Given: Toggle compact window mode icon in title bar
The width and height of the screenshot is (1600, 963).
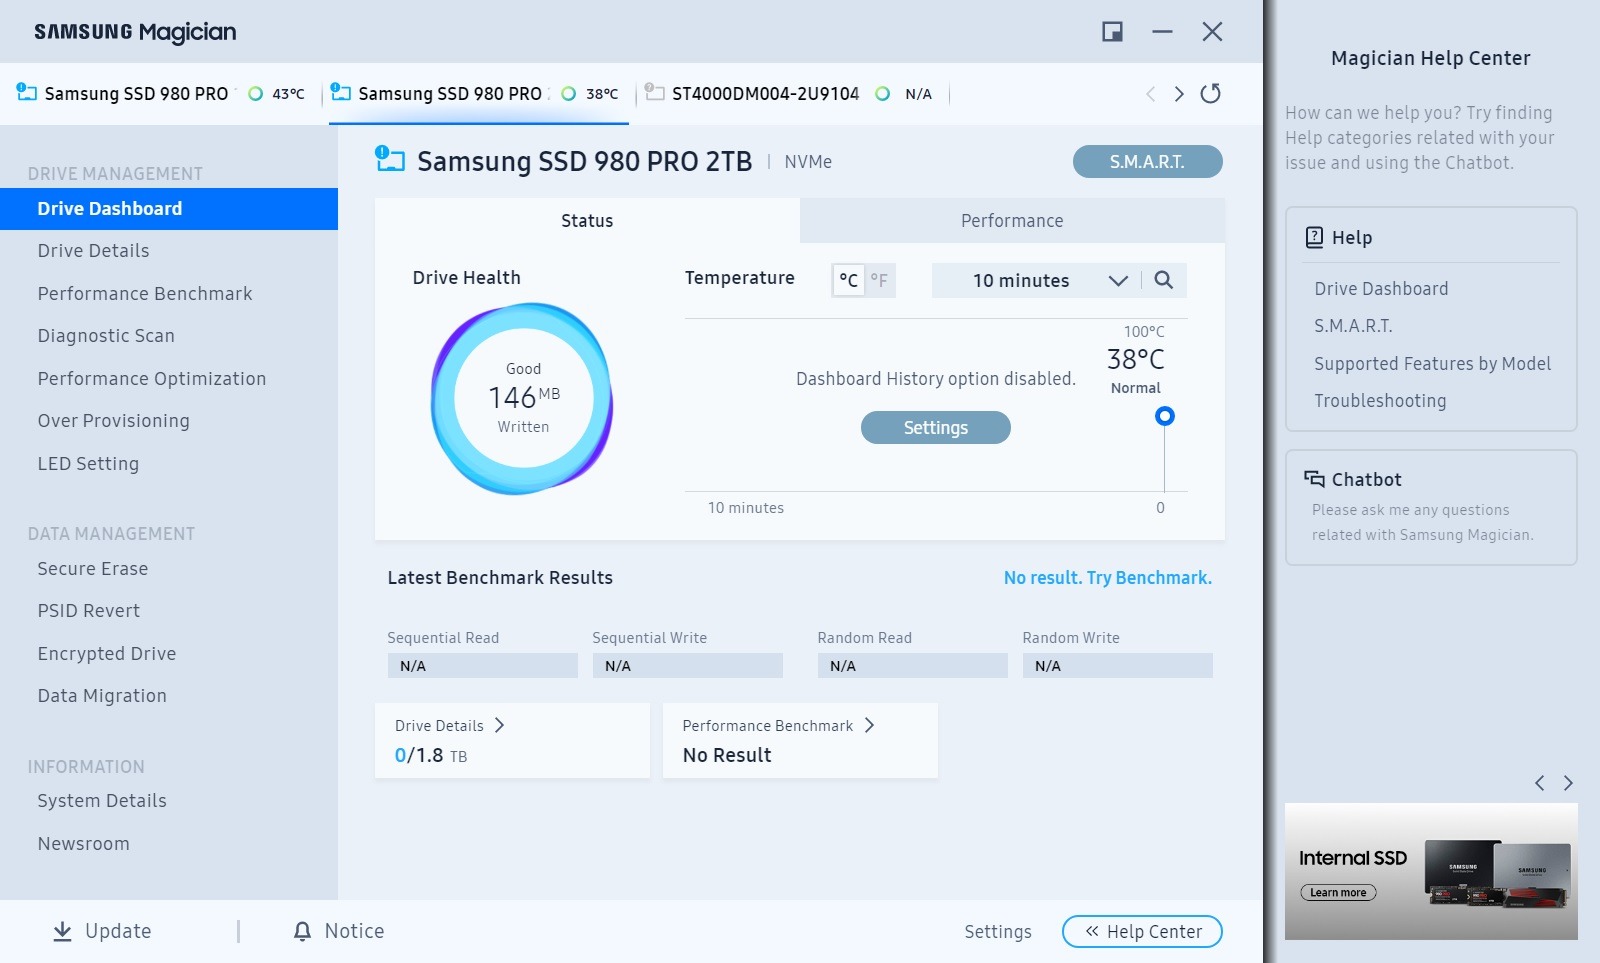Looking at the screenshot, I should [x=1112, y=32].
